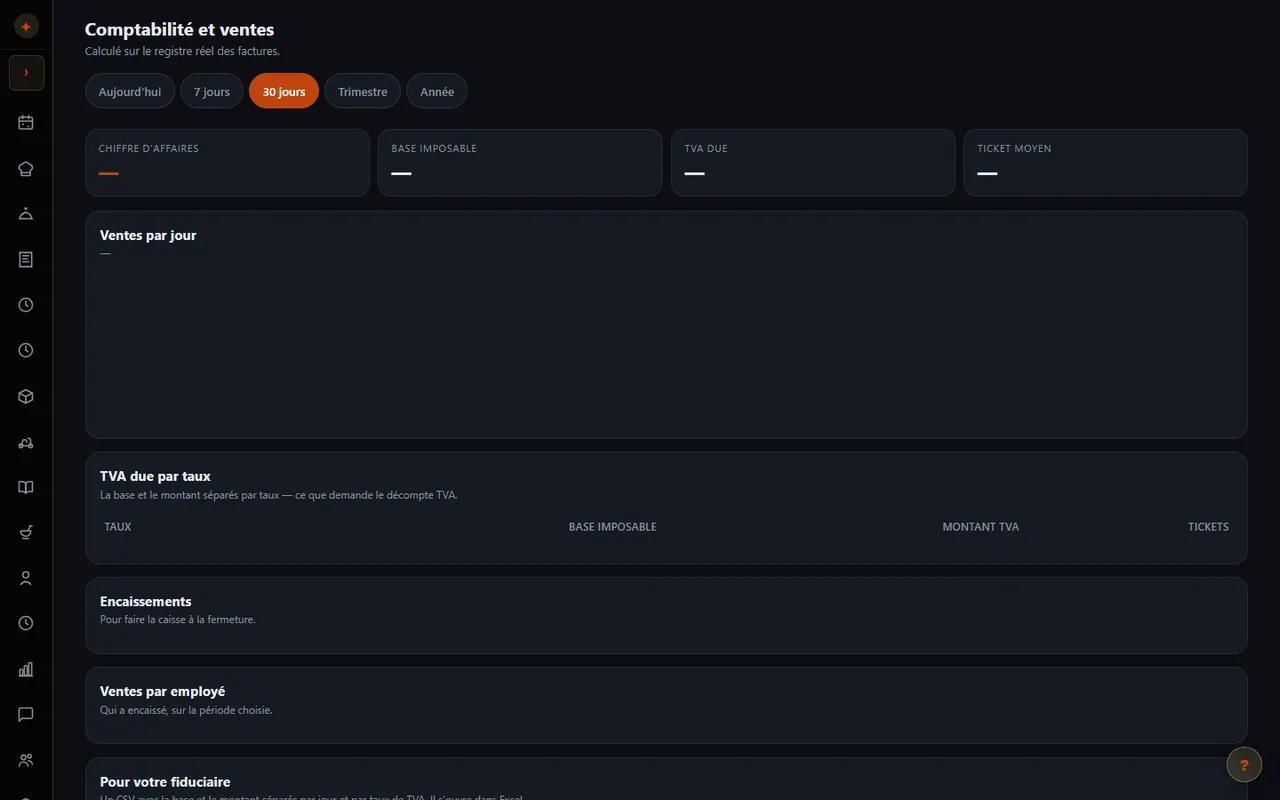Open the bar chart reports sidebar icon
Image resolution: width=1280 pixels, height=800 pixels.
pyautogui.click(x=26, y=669)
